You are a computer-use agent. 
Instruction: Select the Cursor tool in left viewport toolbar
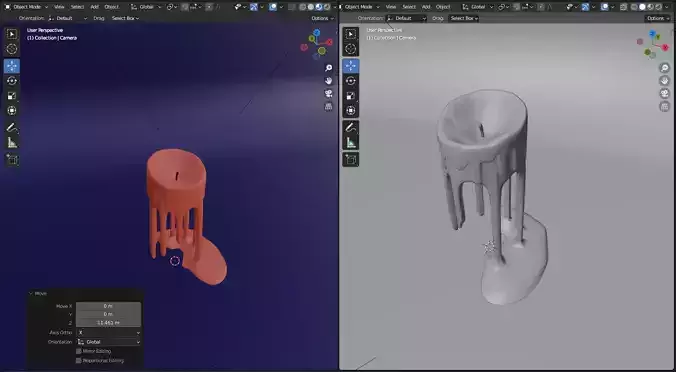pos(12,49)
